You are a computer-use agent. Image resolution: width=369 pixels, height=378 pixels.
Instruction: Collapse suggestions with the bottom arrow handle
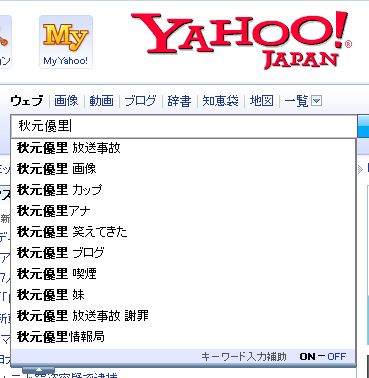click(38, 370)
